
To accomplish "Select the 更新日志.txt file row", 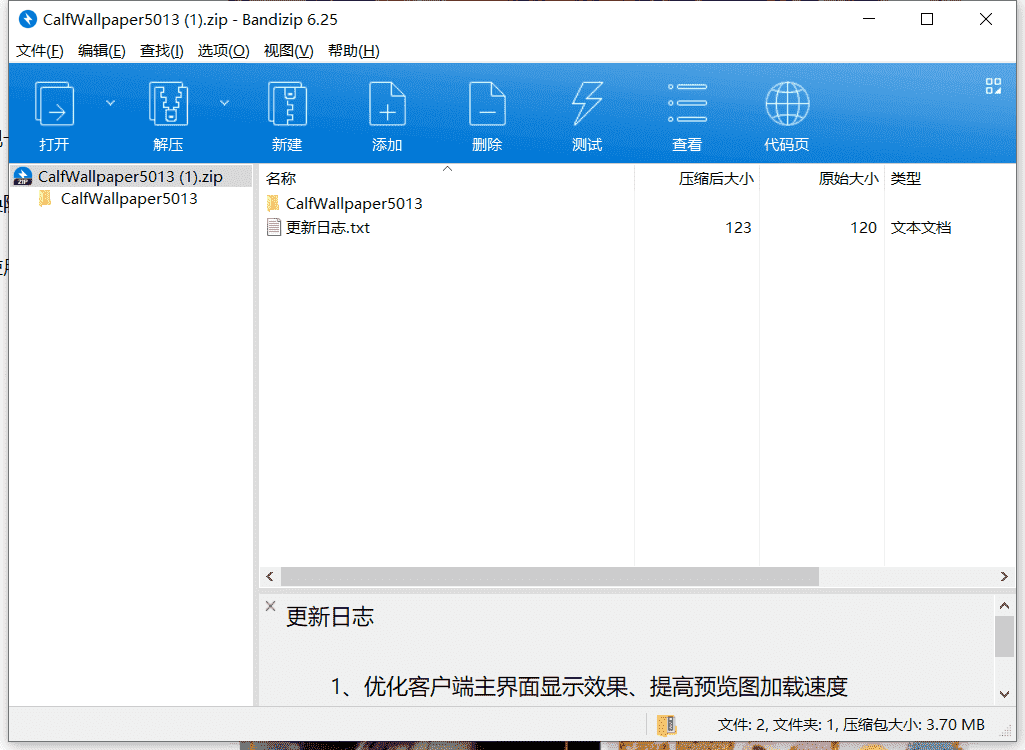I will point(637,228).
